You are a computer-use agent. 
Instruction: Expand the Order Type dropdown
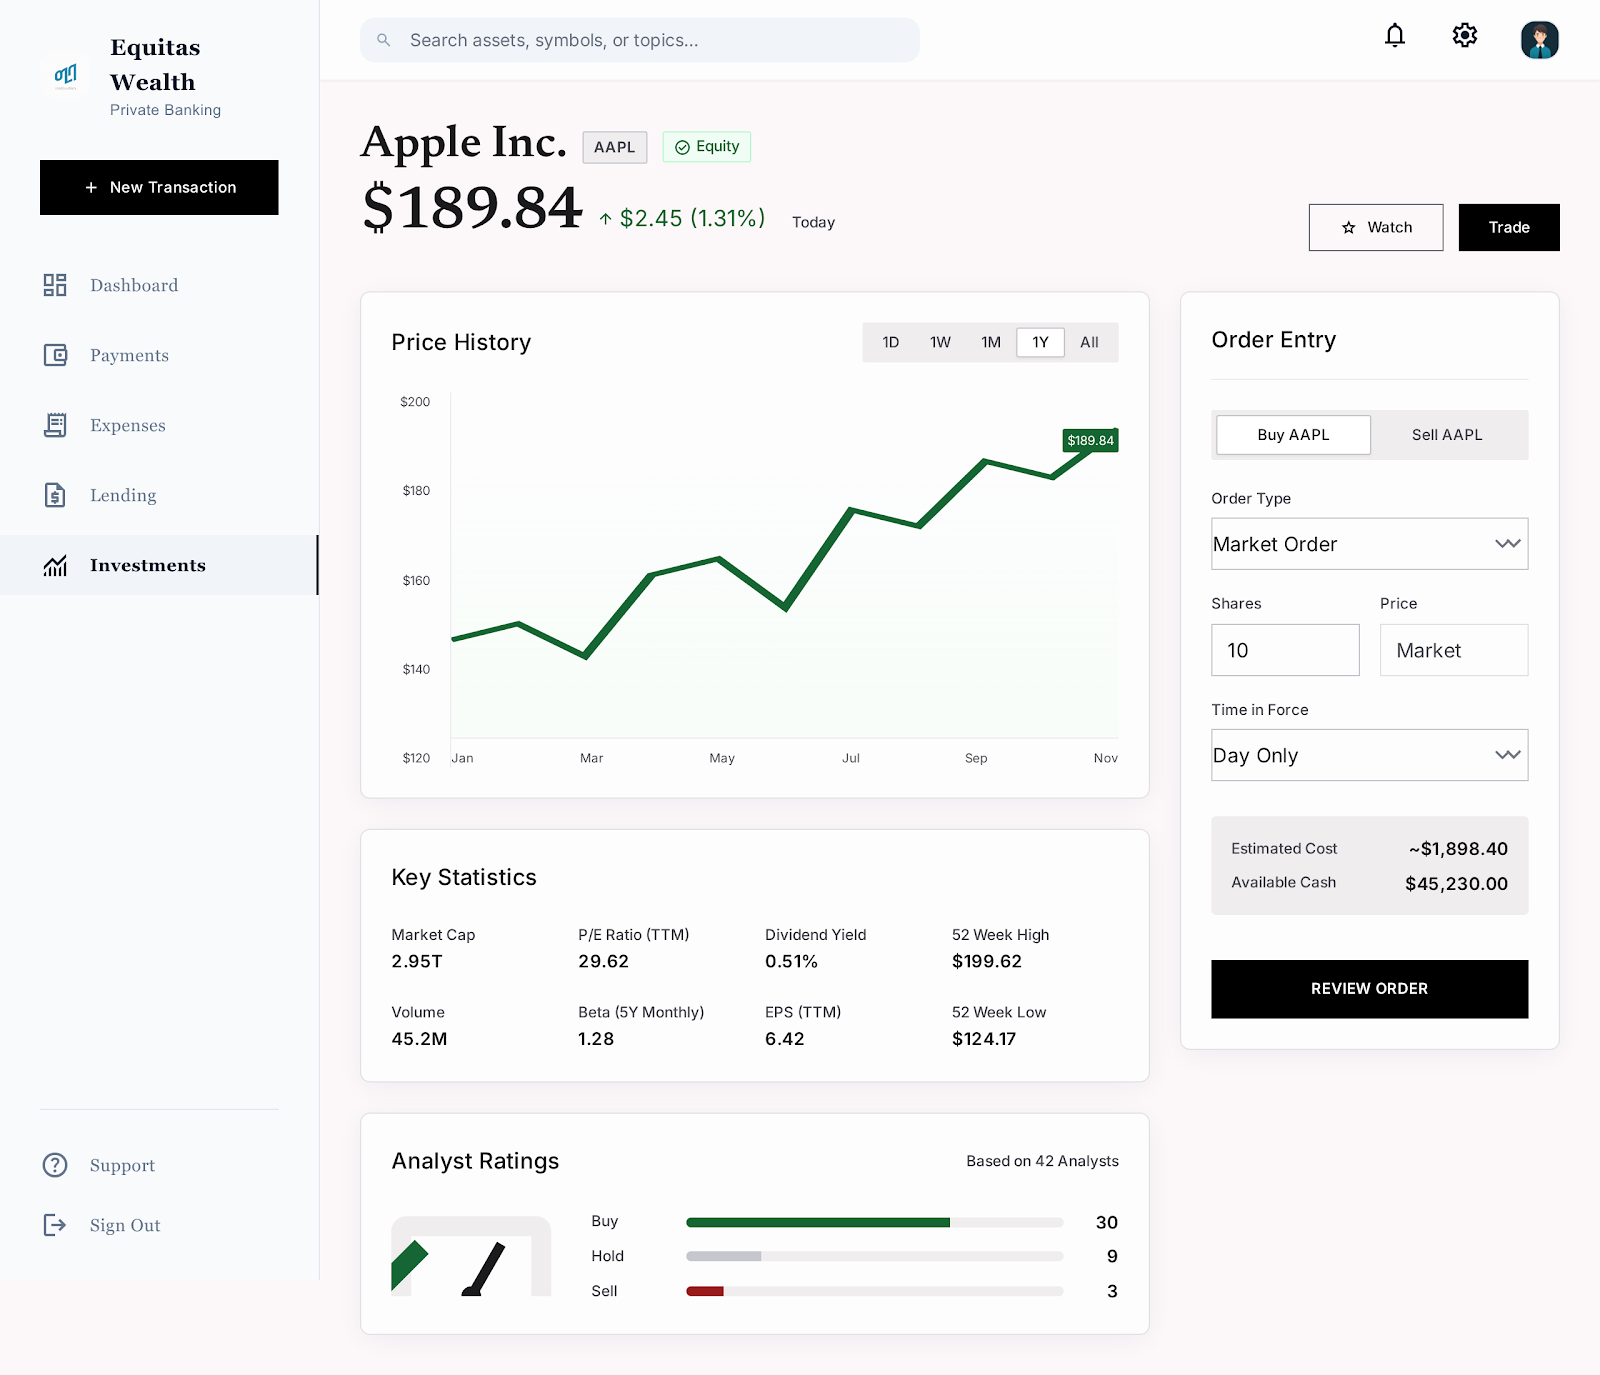(x=1369, y=544)
